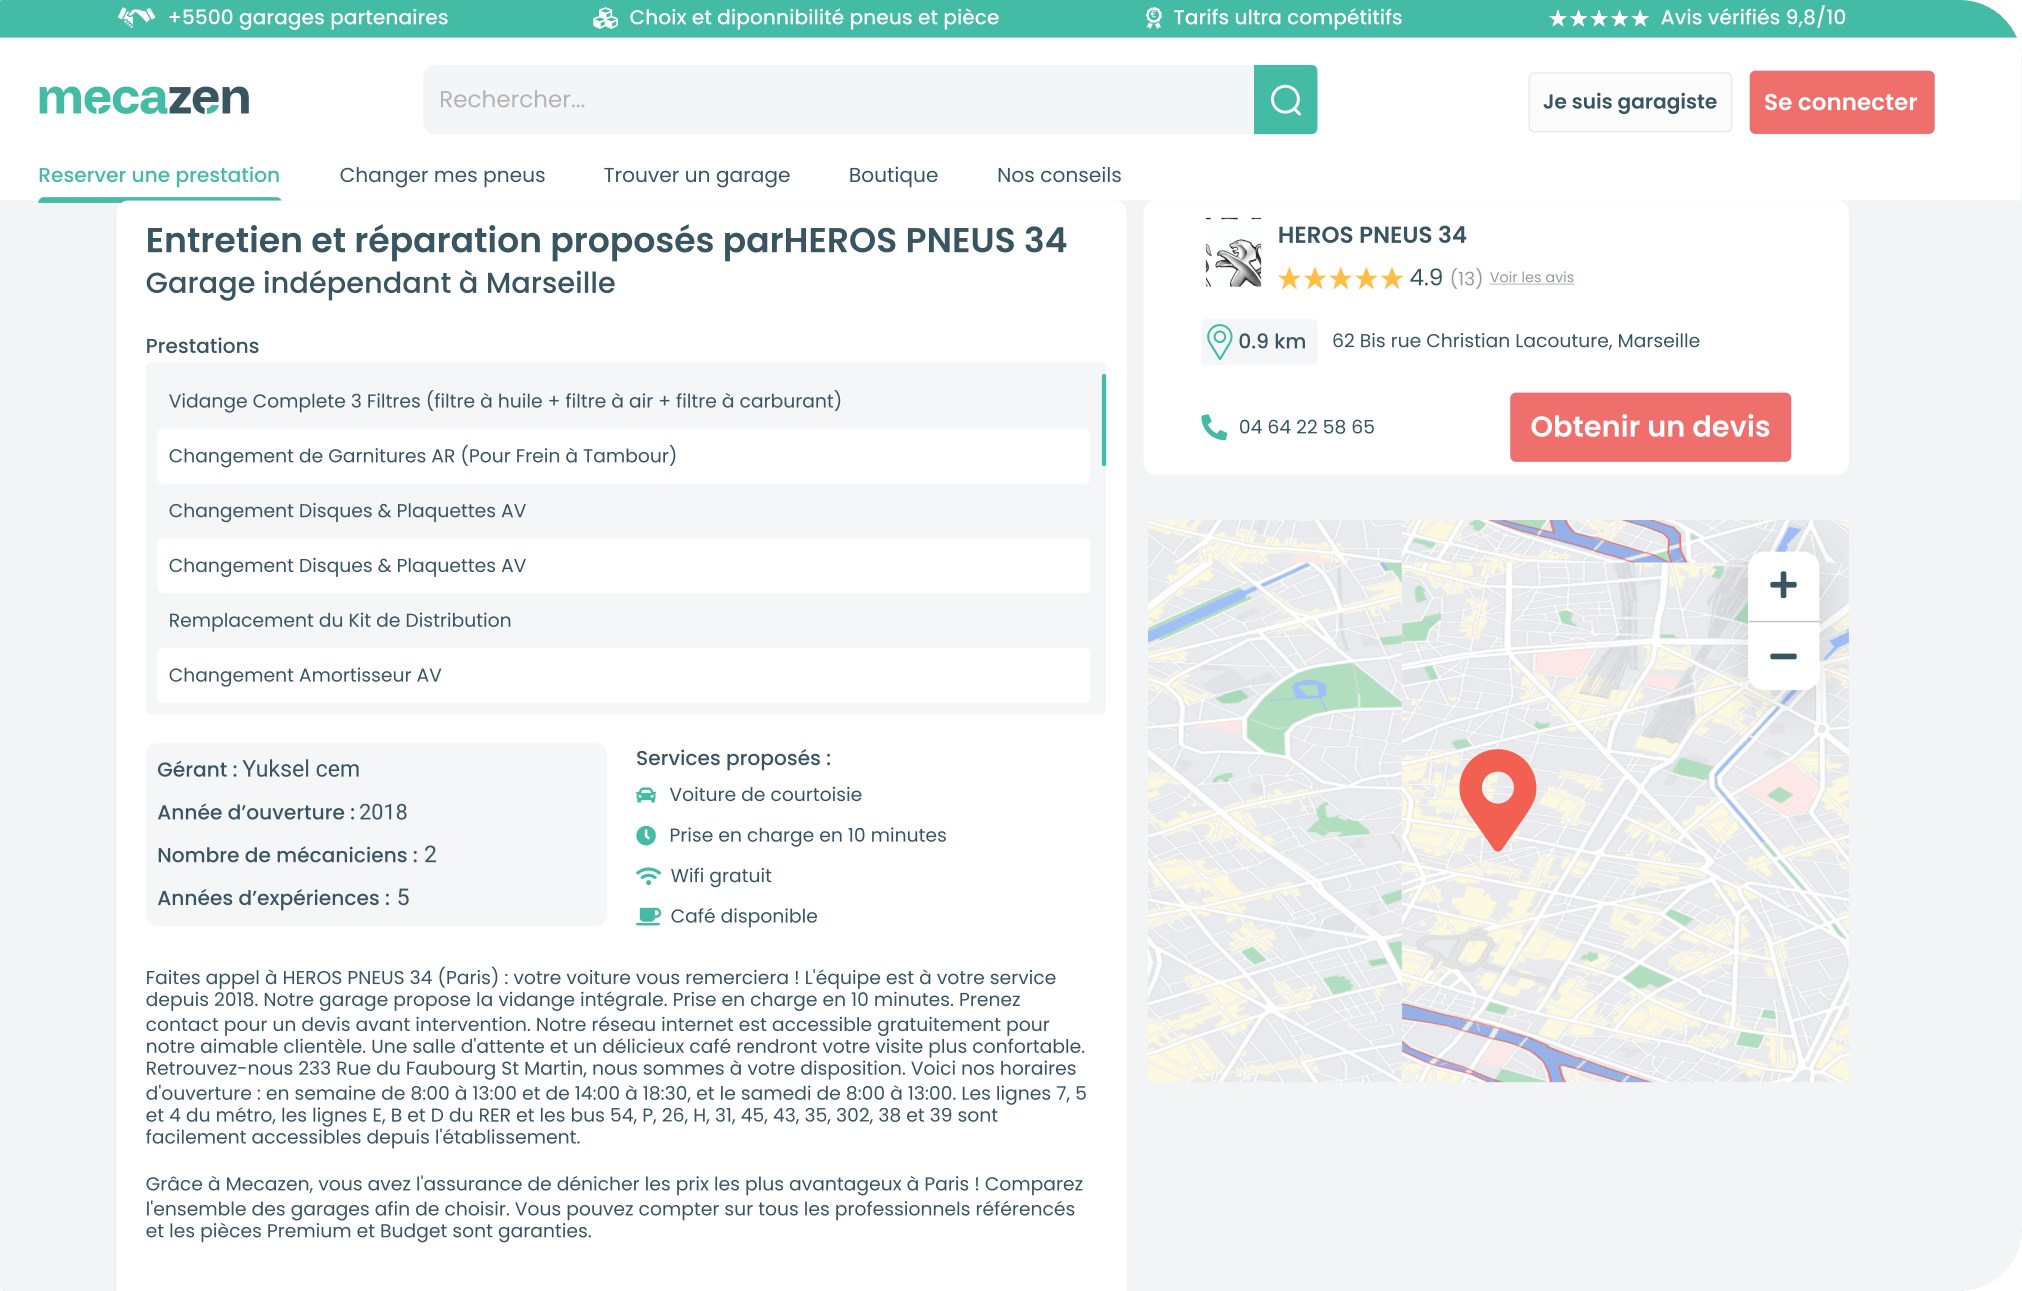Click the award ribbon icon beside Tarifs
This screenshot has height=1291, width=2022.
coord(1153,18)
